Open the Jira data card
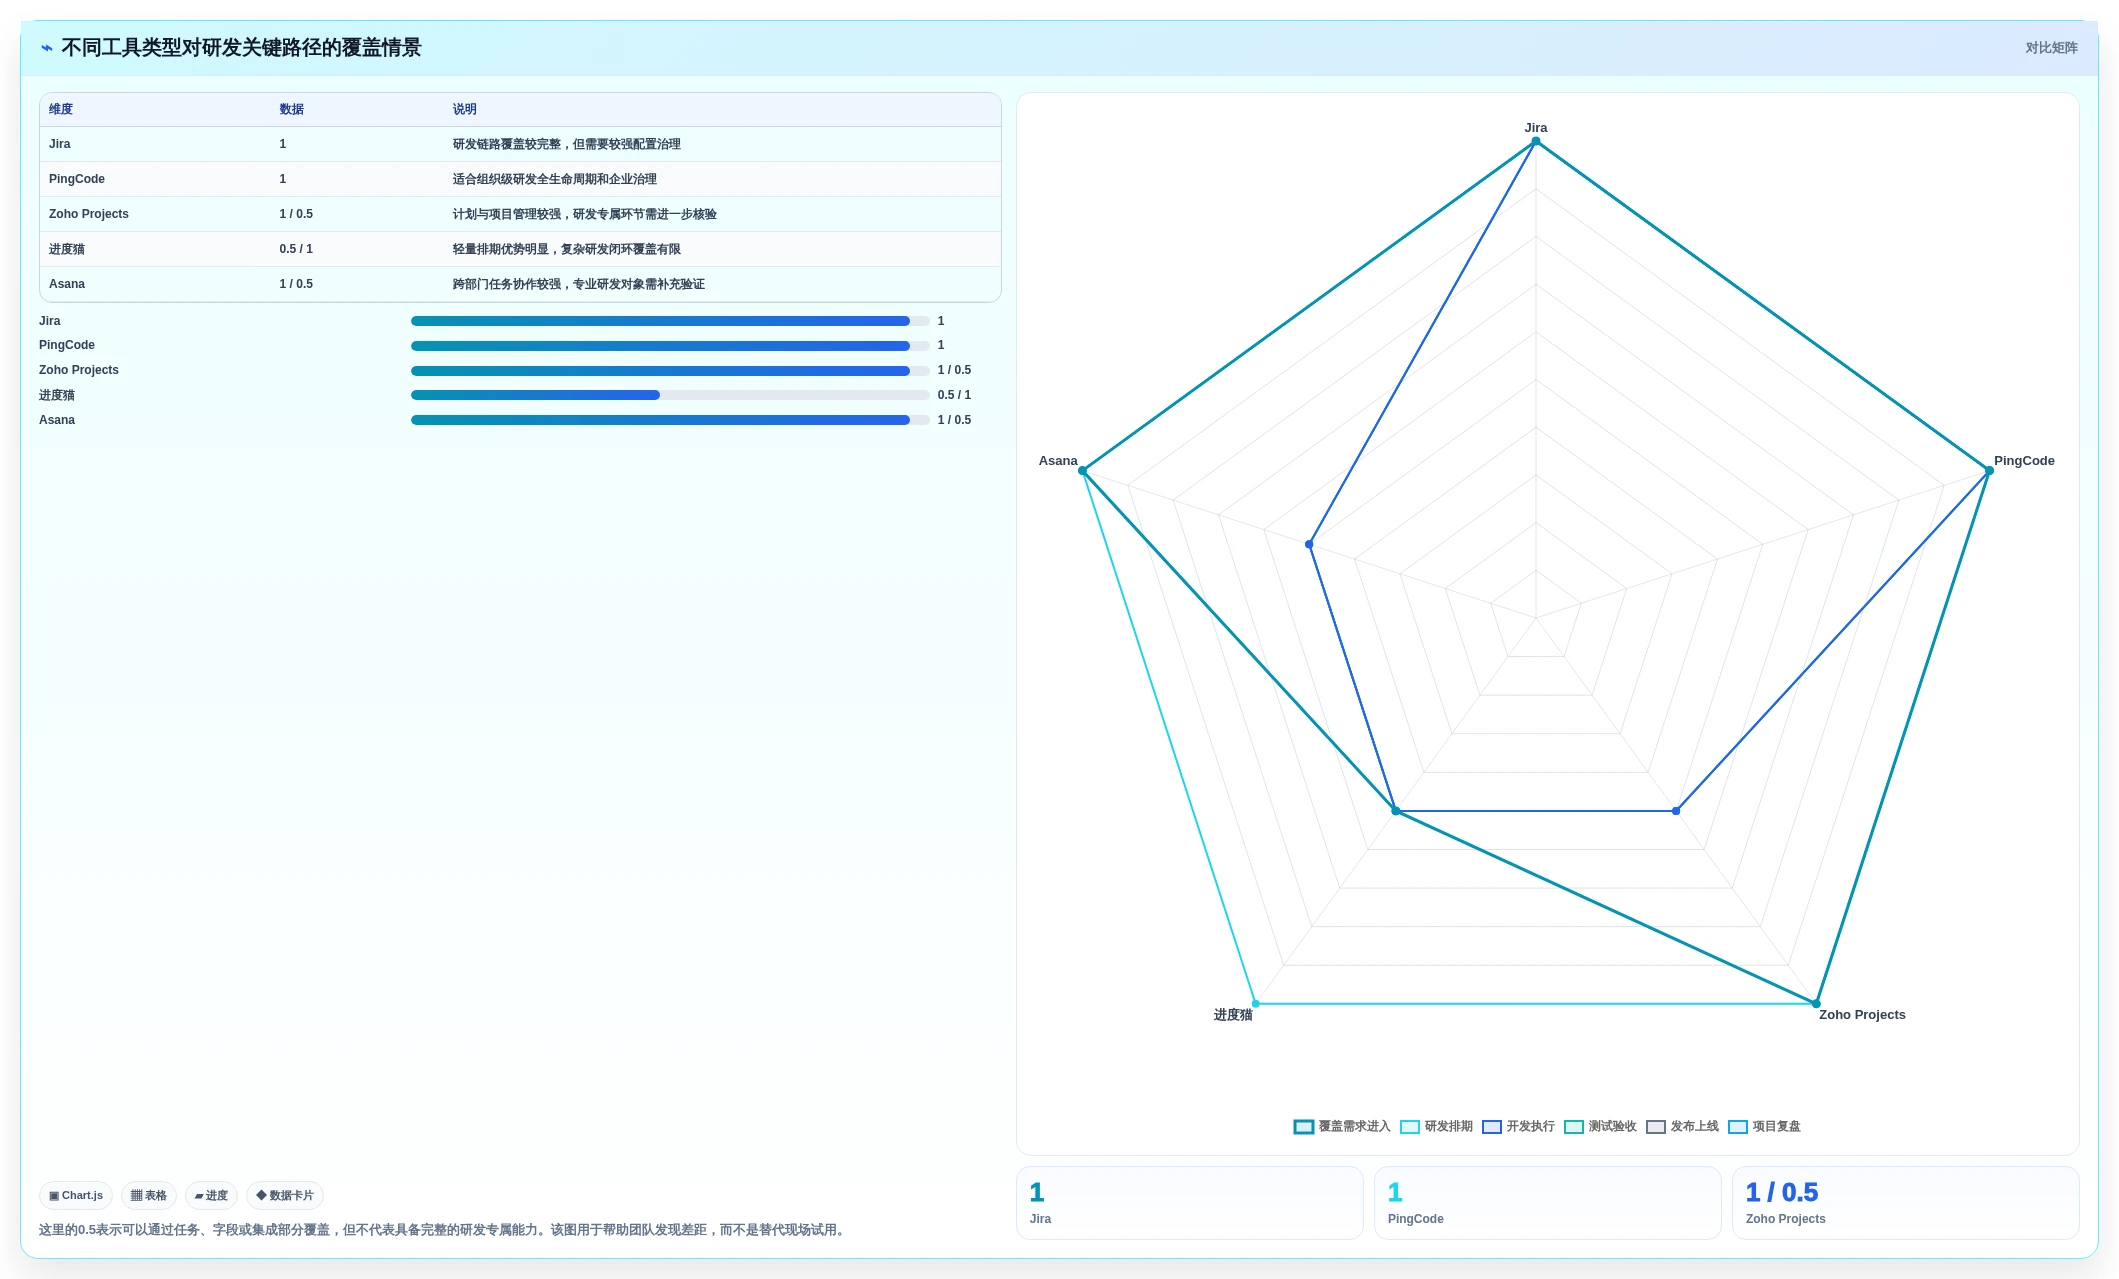This screenshot has height=1279, width=2119. coord(1190,1203)
